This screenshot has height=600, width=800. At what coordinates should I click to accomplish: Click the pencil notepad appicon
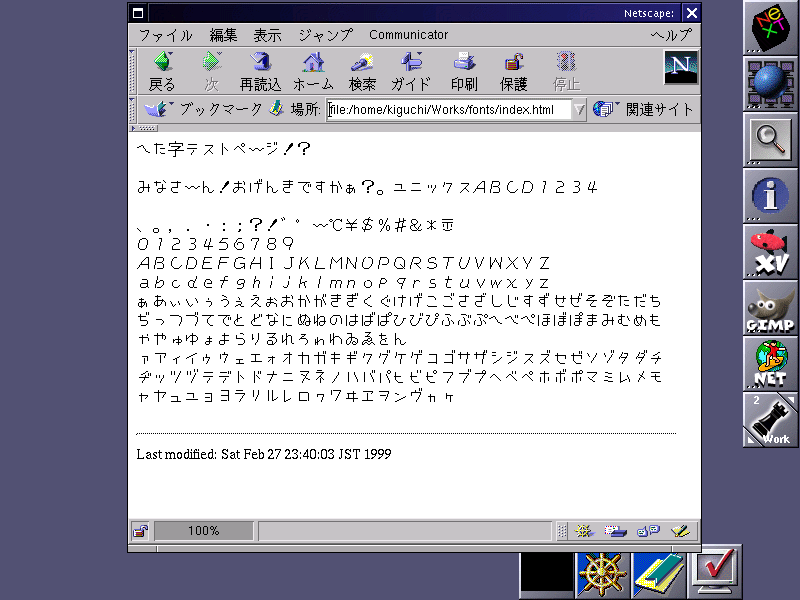659,575
